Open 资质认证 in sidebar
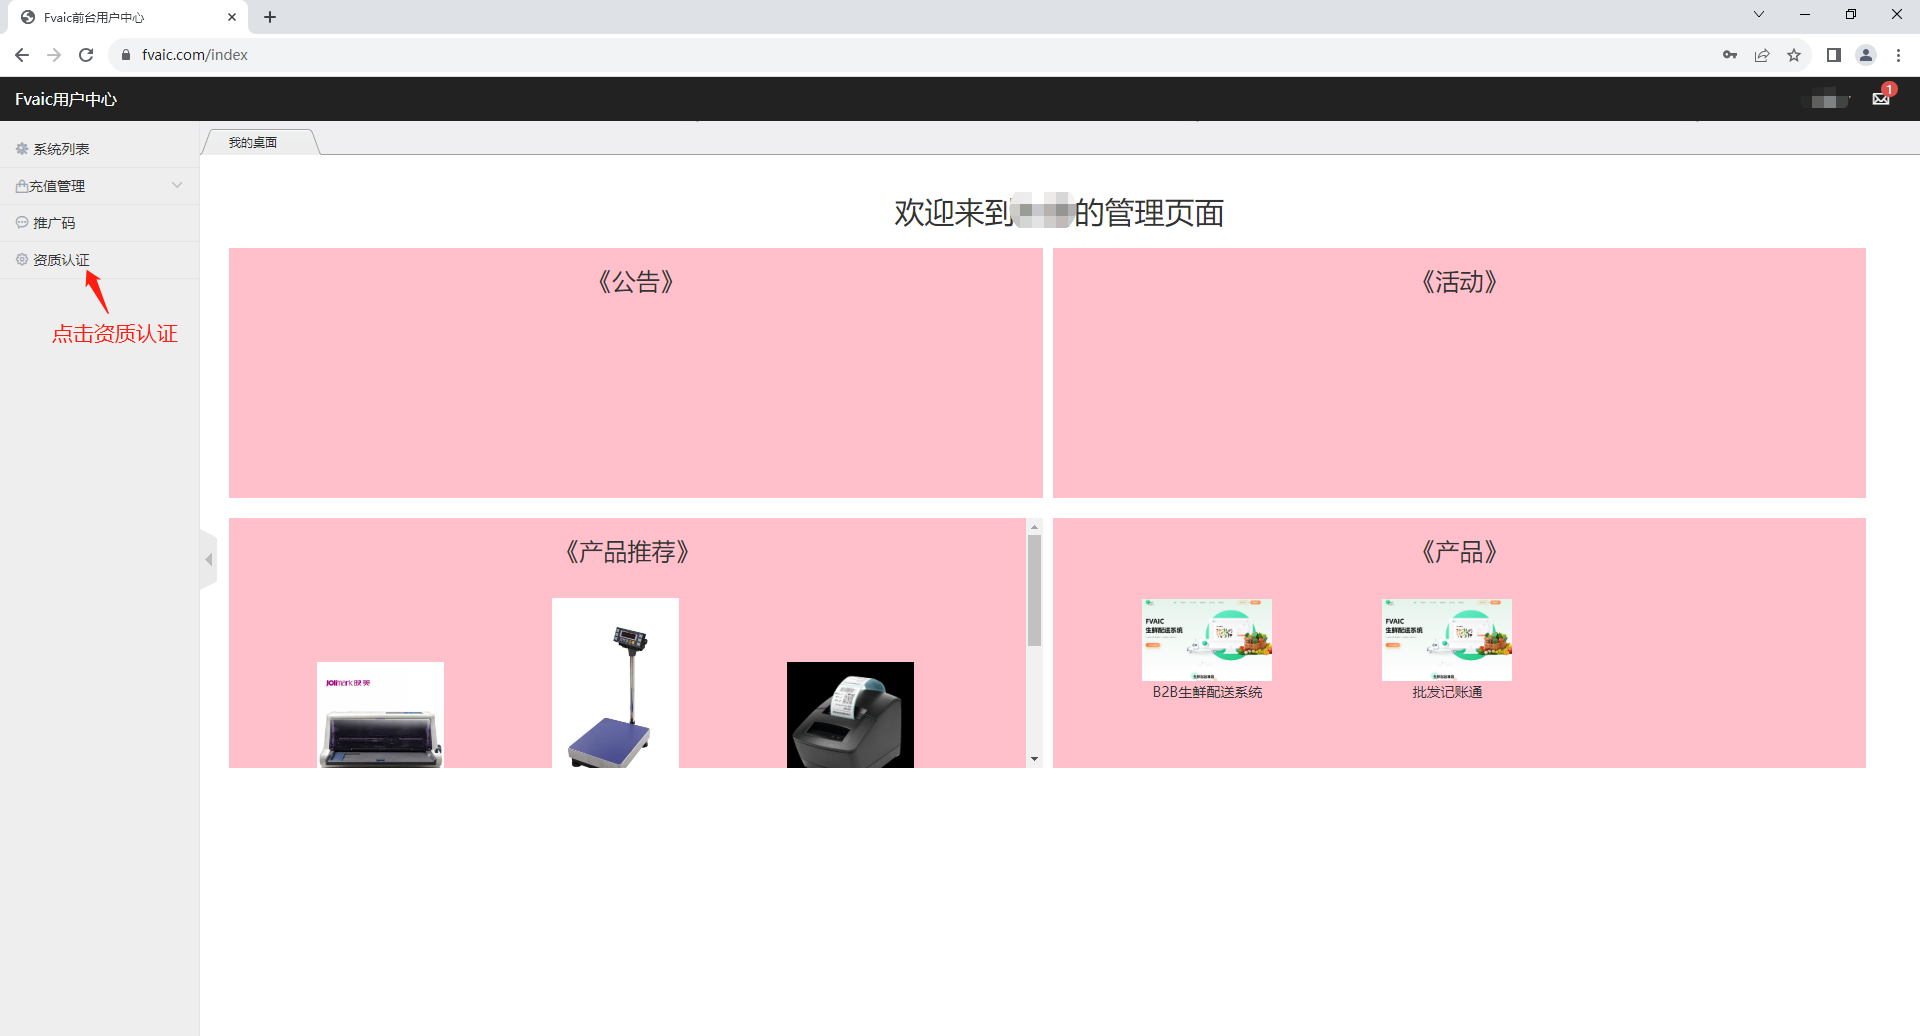 coord(61,260)
